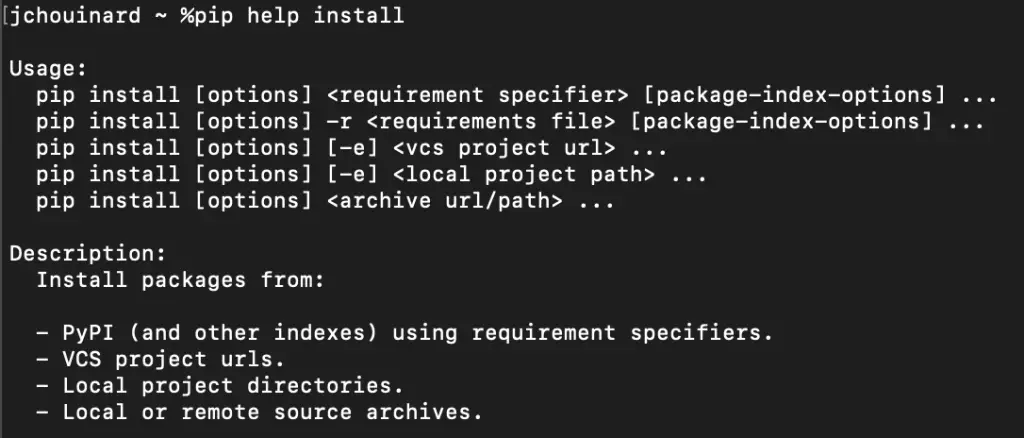This screenshot has width=1024, height=438.
Task: Click '<vcs project url>' text
Action: point(504,148)
